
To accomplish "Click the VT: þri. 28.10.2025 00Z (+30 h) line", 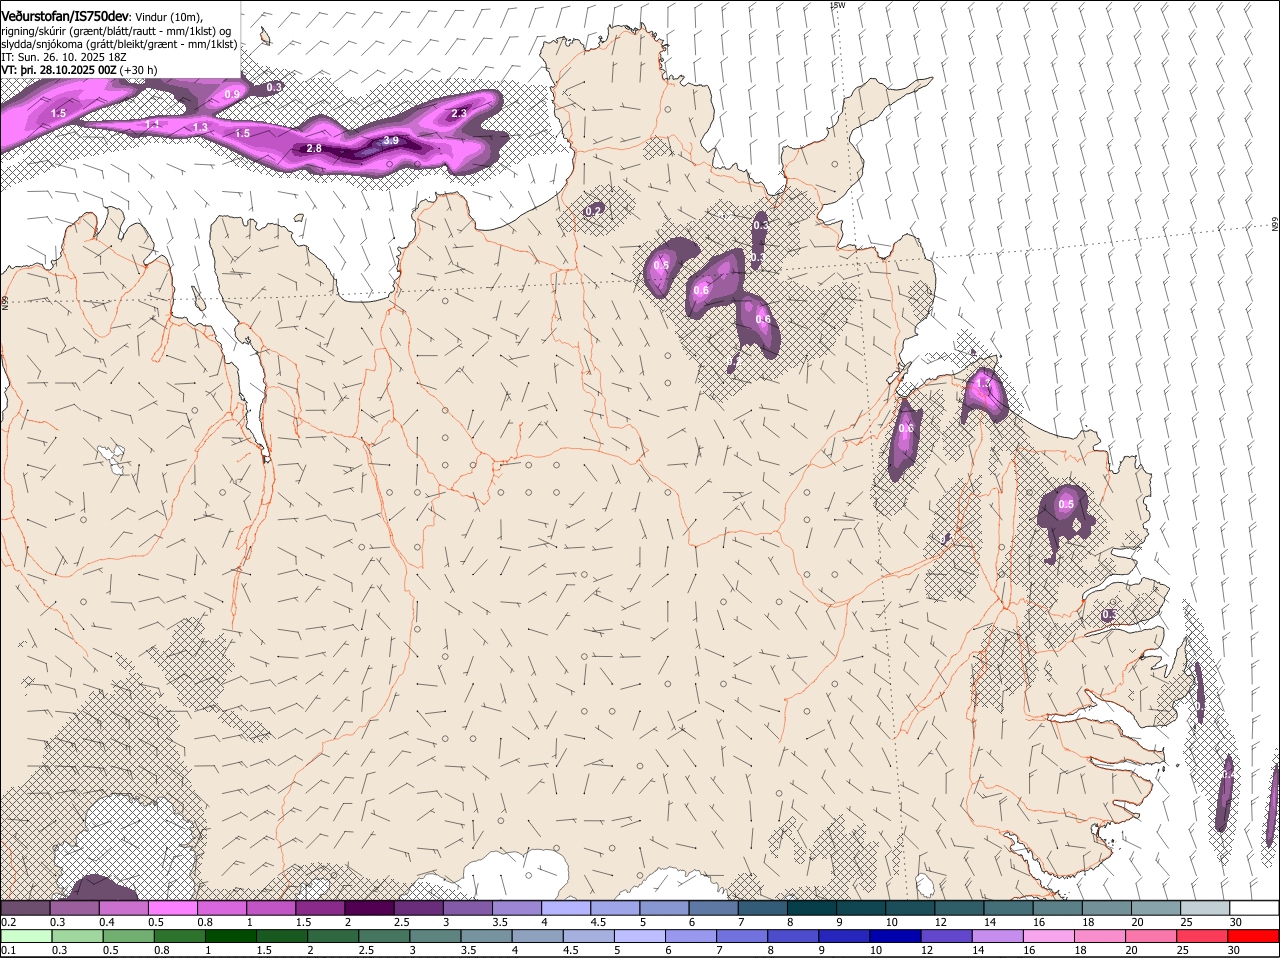I will click(x=79, y=70).
